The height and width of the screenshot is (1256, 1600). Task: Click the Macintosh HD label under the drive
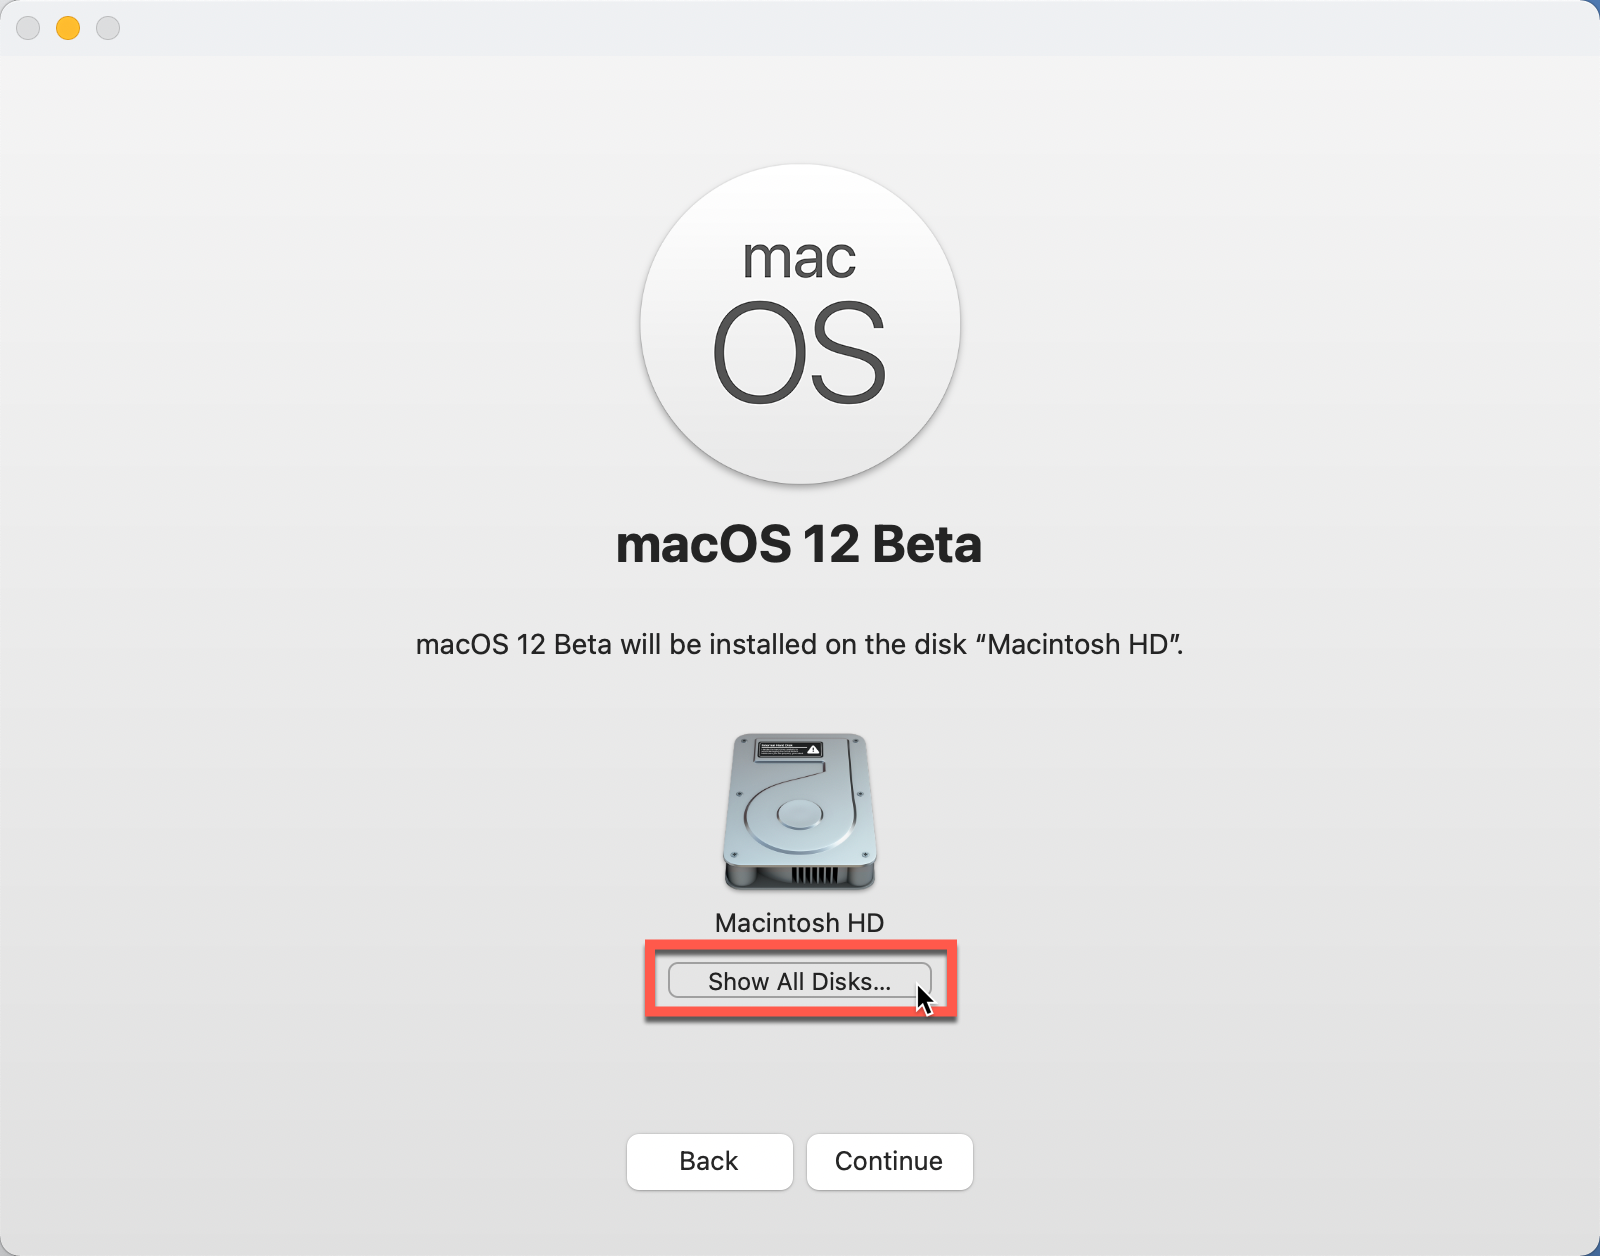[x=799, y=923]
